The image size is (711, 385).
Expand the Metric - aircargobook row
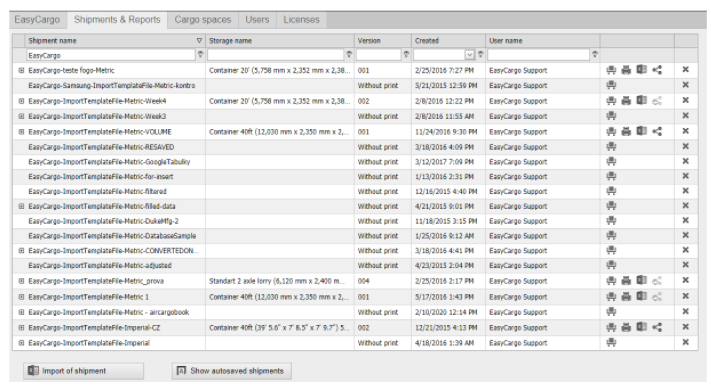(21, 312)
